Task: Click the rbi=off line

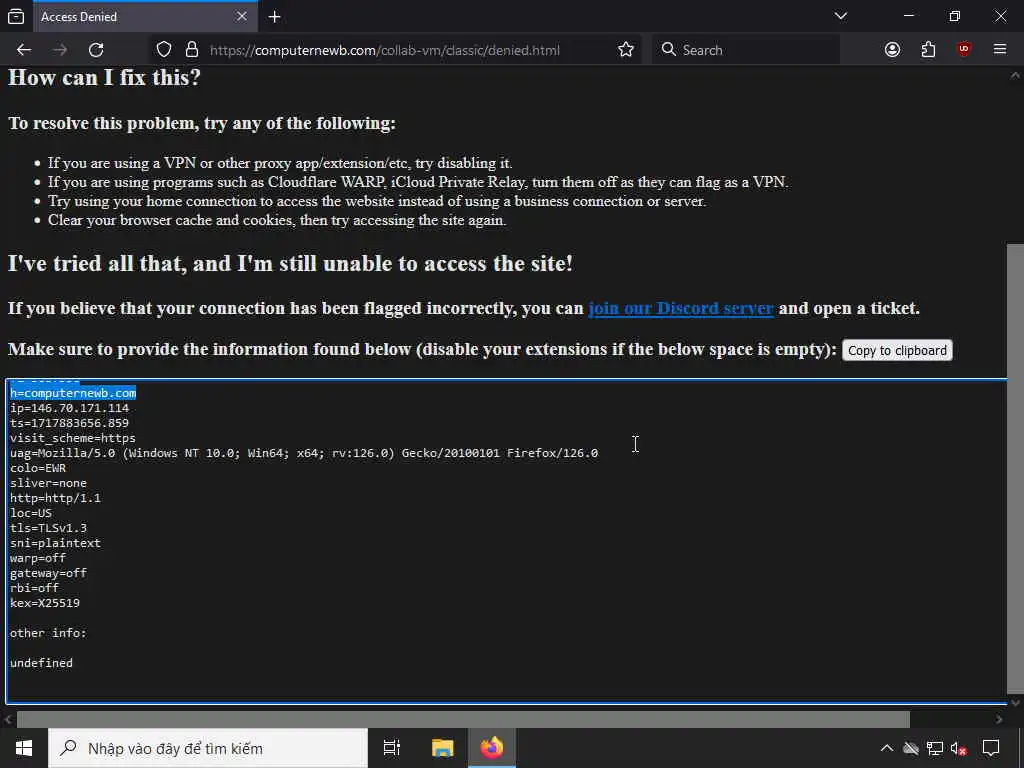Action: tap(34, 588)
